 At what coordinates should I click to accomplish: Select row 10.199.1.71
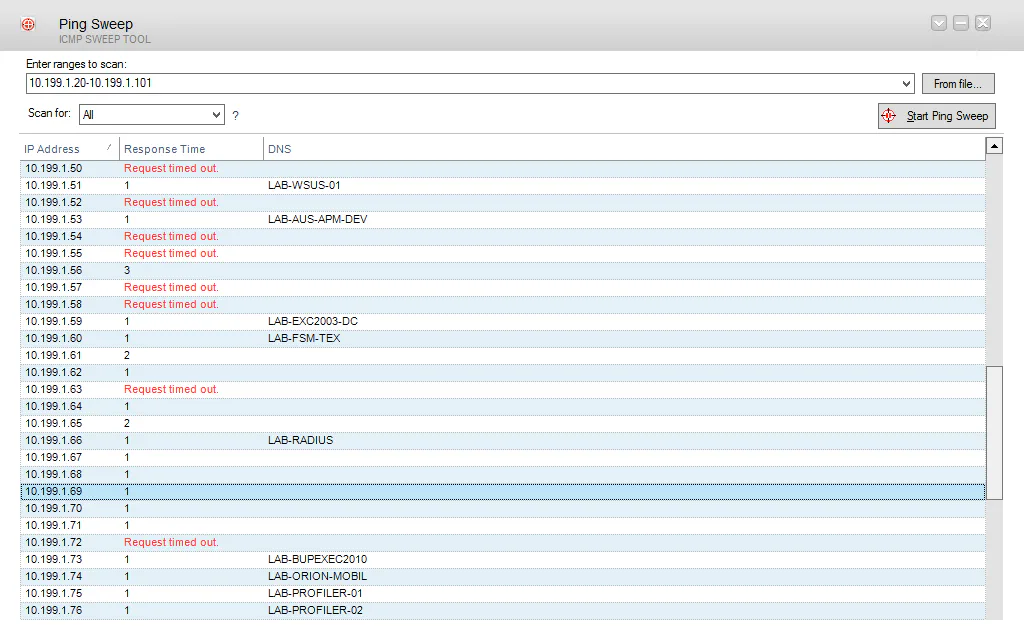click(502, 525)
